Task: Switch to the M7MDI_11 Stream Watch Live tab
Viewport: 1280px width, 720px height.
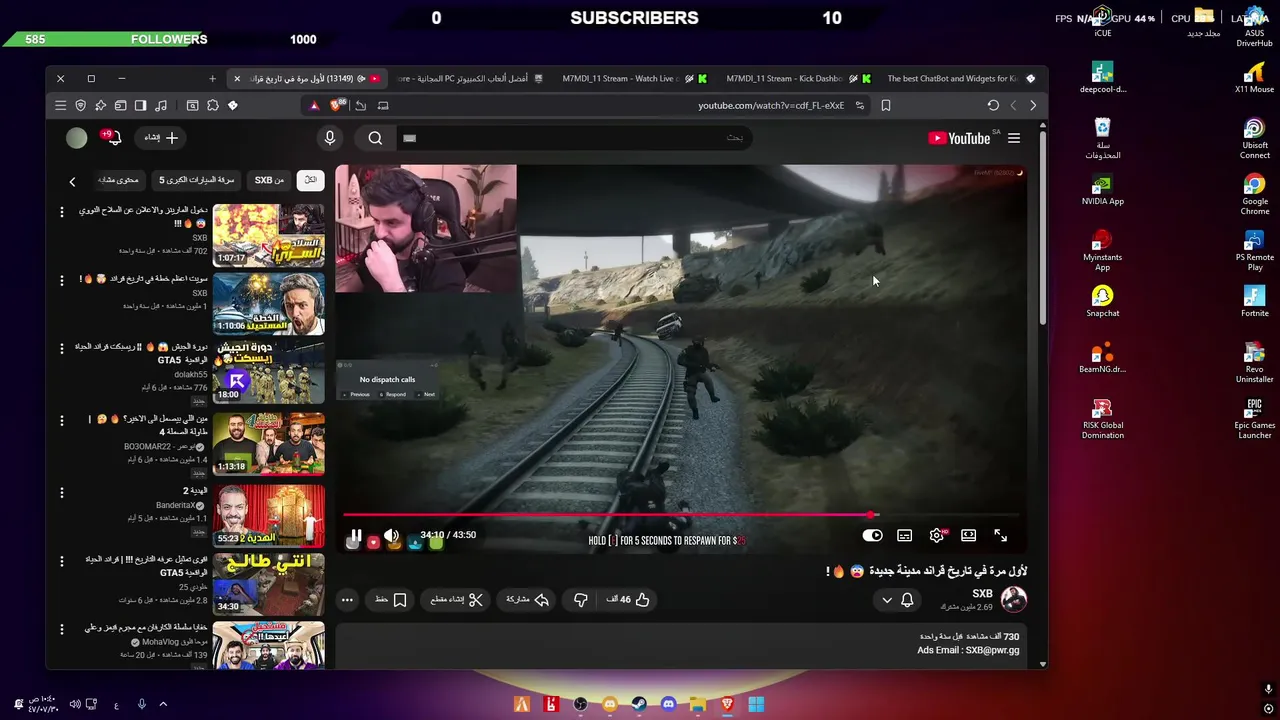Action: click(634, 78)
